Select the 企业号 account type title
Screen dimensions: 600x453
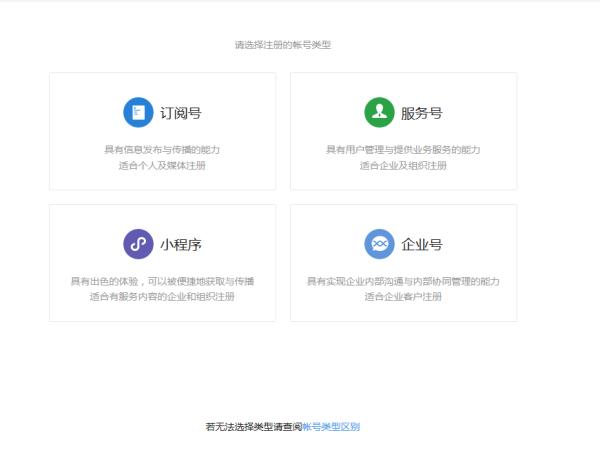point(422,244)
